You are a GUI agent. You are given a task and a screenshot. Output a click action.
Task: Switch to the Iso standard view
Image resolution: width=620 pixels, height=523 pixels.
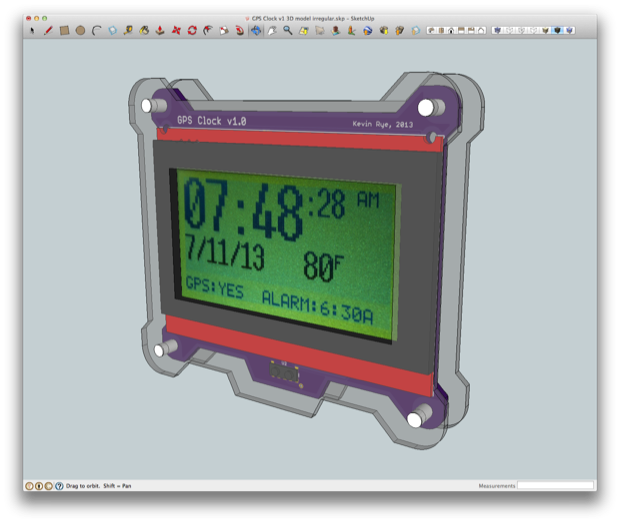pos(432,30)
